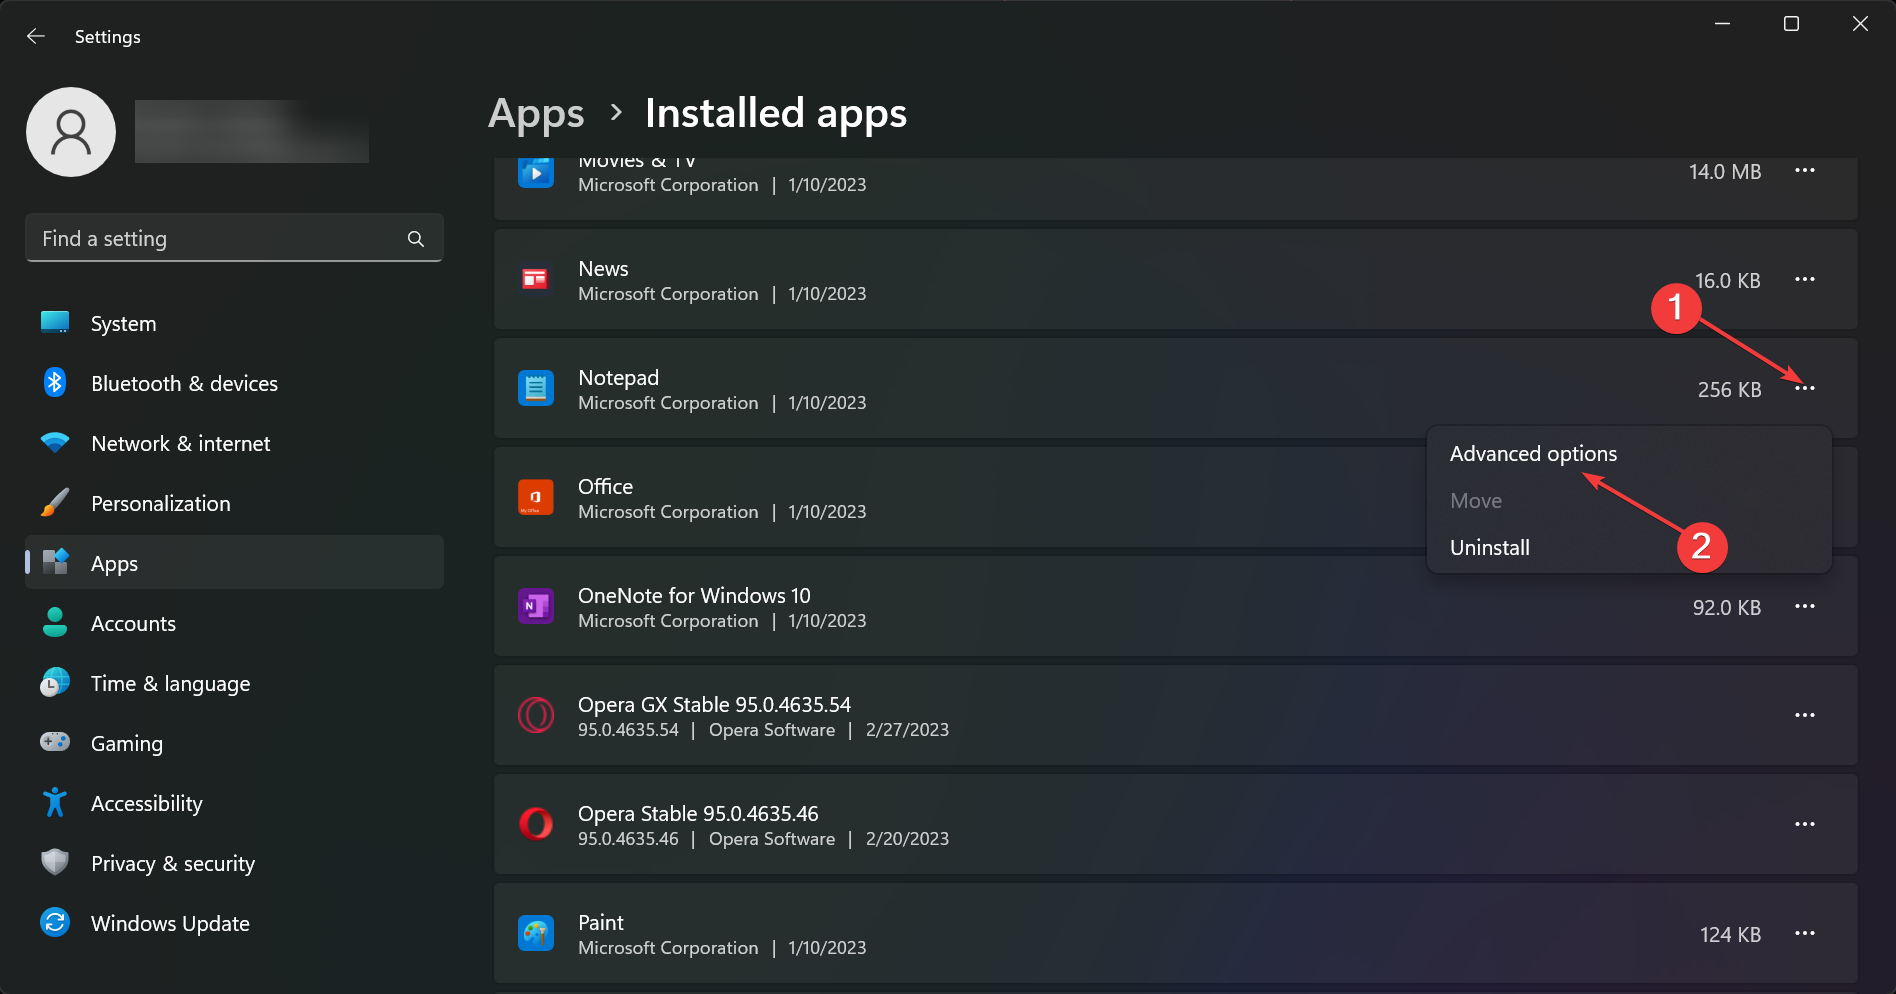This screenshot has width=1896, height=994.
Task: Maximize the Settings window
Action: pyautogui.click(x=1791, y=24)
